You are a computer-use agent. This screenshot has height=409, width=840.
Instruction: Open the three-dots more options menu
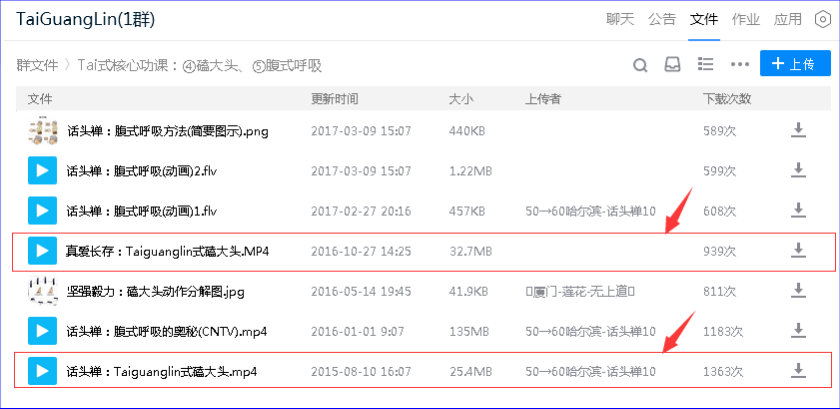tap(740, 65)
